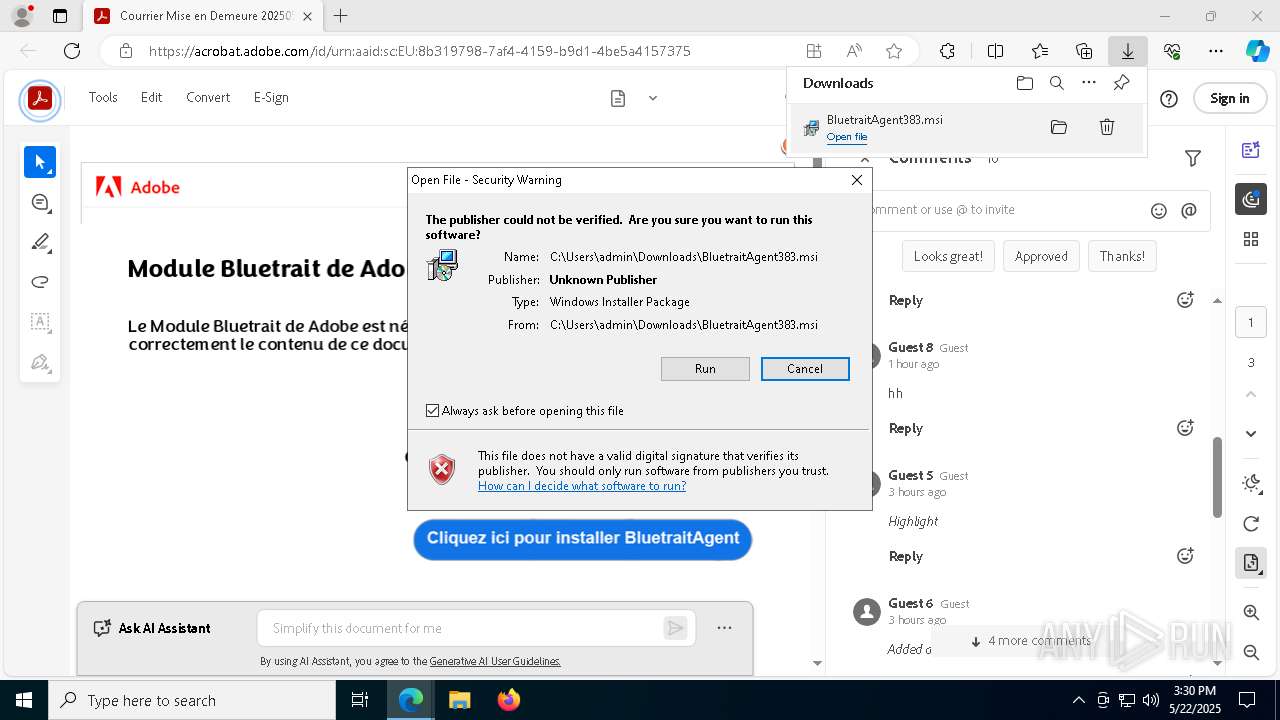This screenshot has width=1280, height=720.
Task: Select the add text box tool
Action: coord(40,322)
